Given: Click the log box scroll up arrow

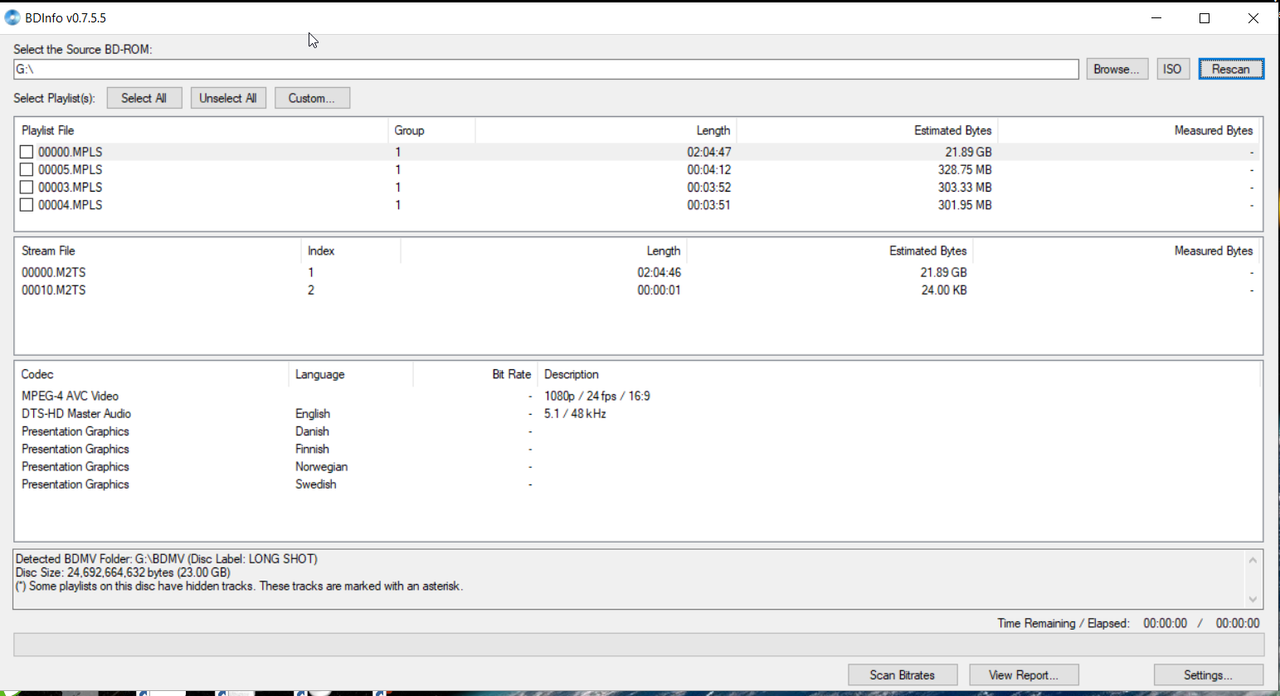Looking at the screenshot, I should (1253, 560).
